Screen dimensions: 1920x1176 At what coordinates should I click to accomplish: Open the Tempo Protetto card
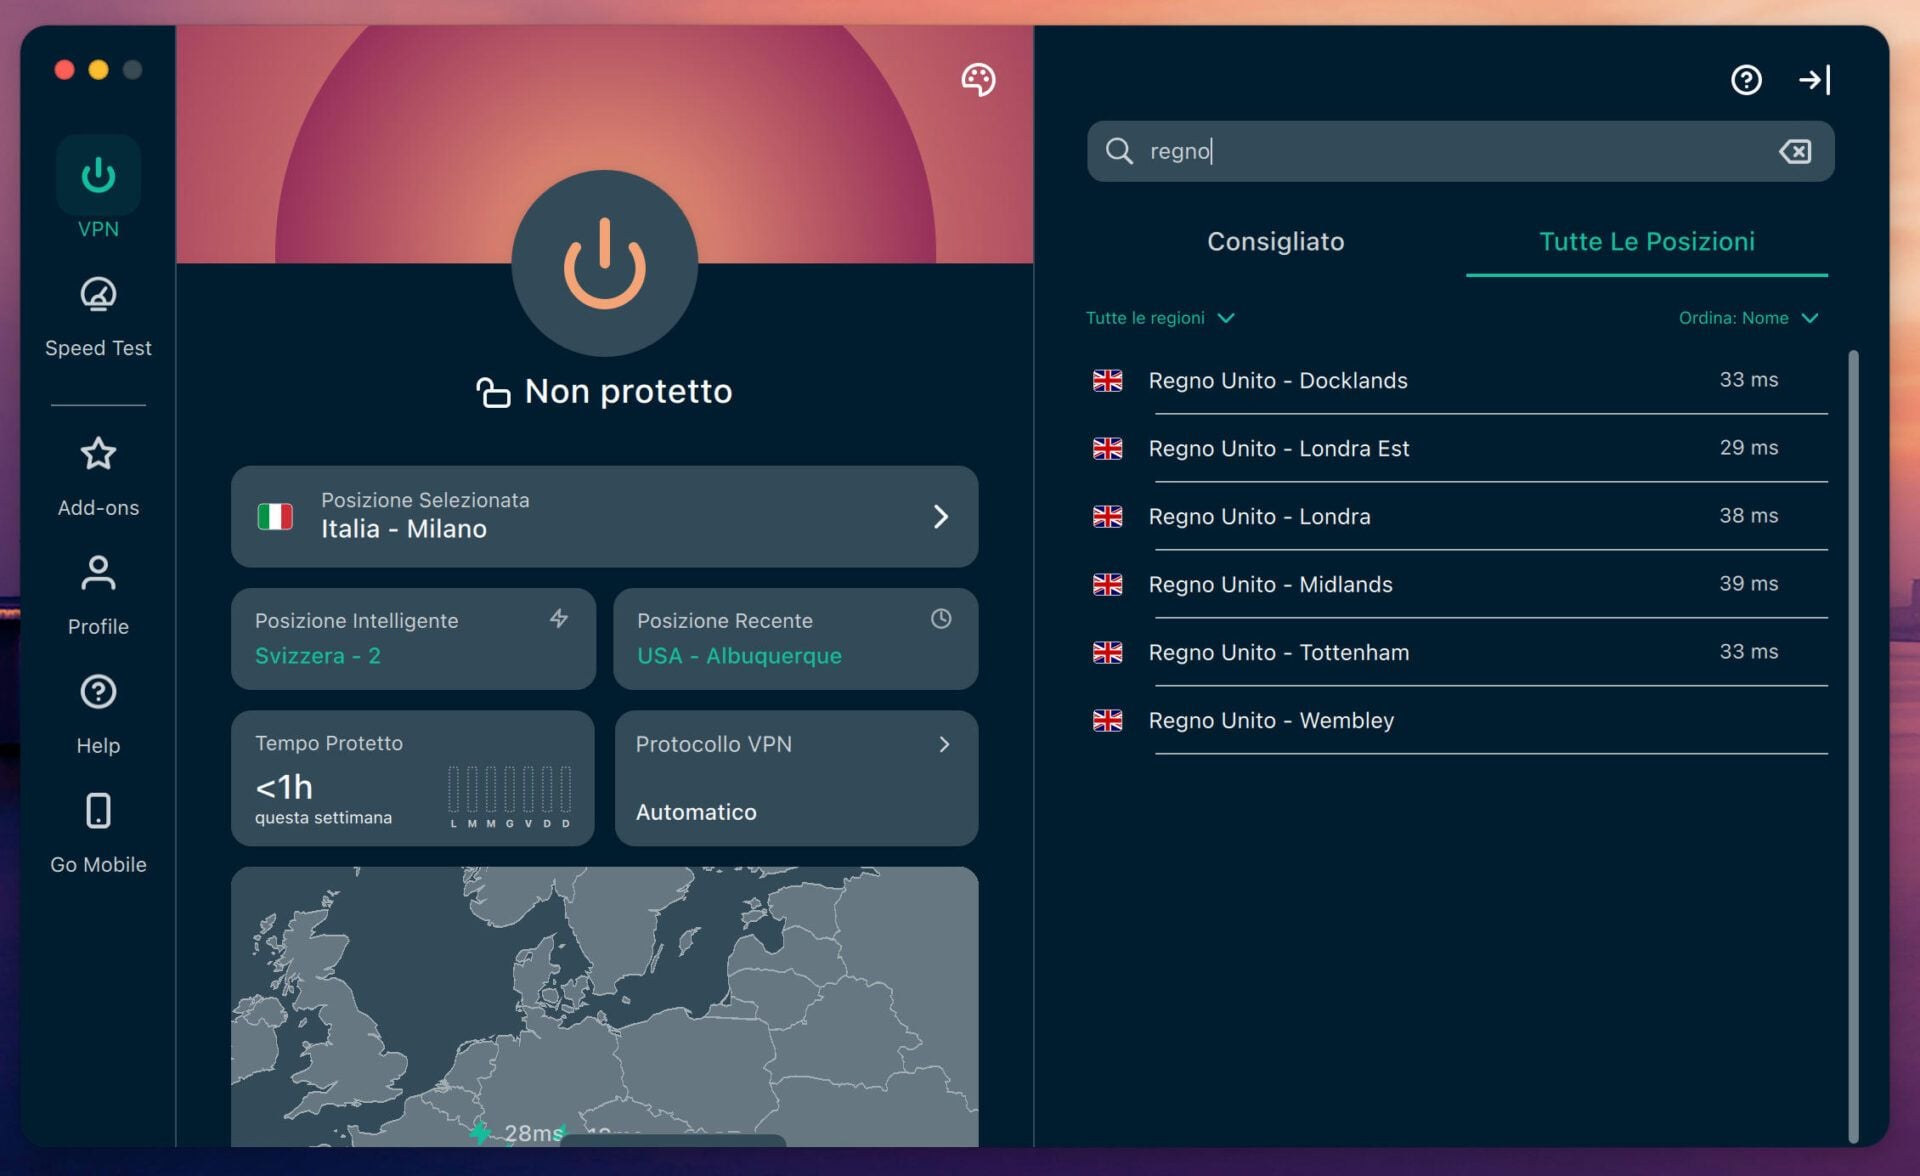coord(413,778)
